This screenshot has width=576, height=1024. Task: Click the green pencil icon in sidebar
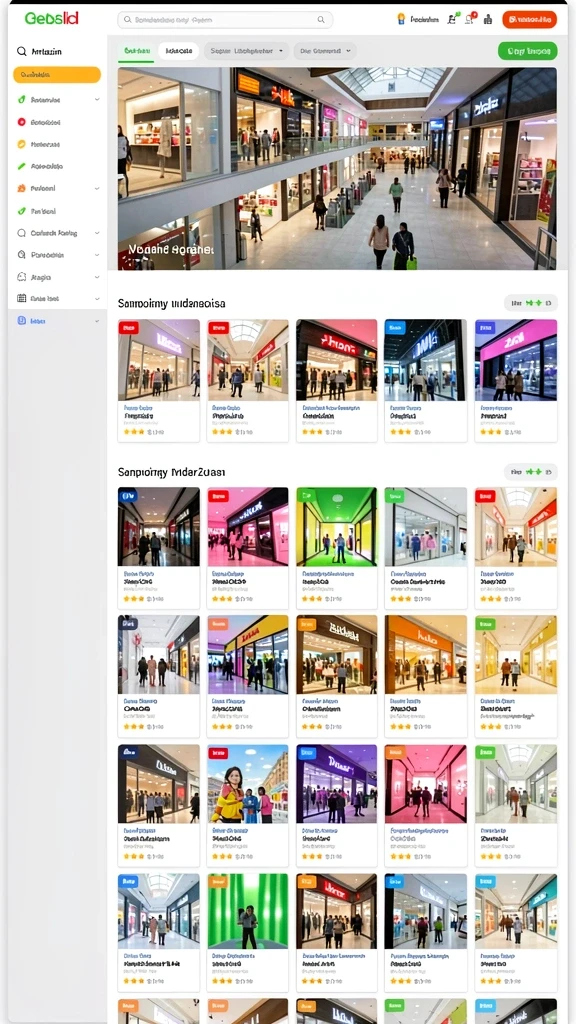[22, 166]
